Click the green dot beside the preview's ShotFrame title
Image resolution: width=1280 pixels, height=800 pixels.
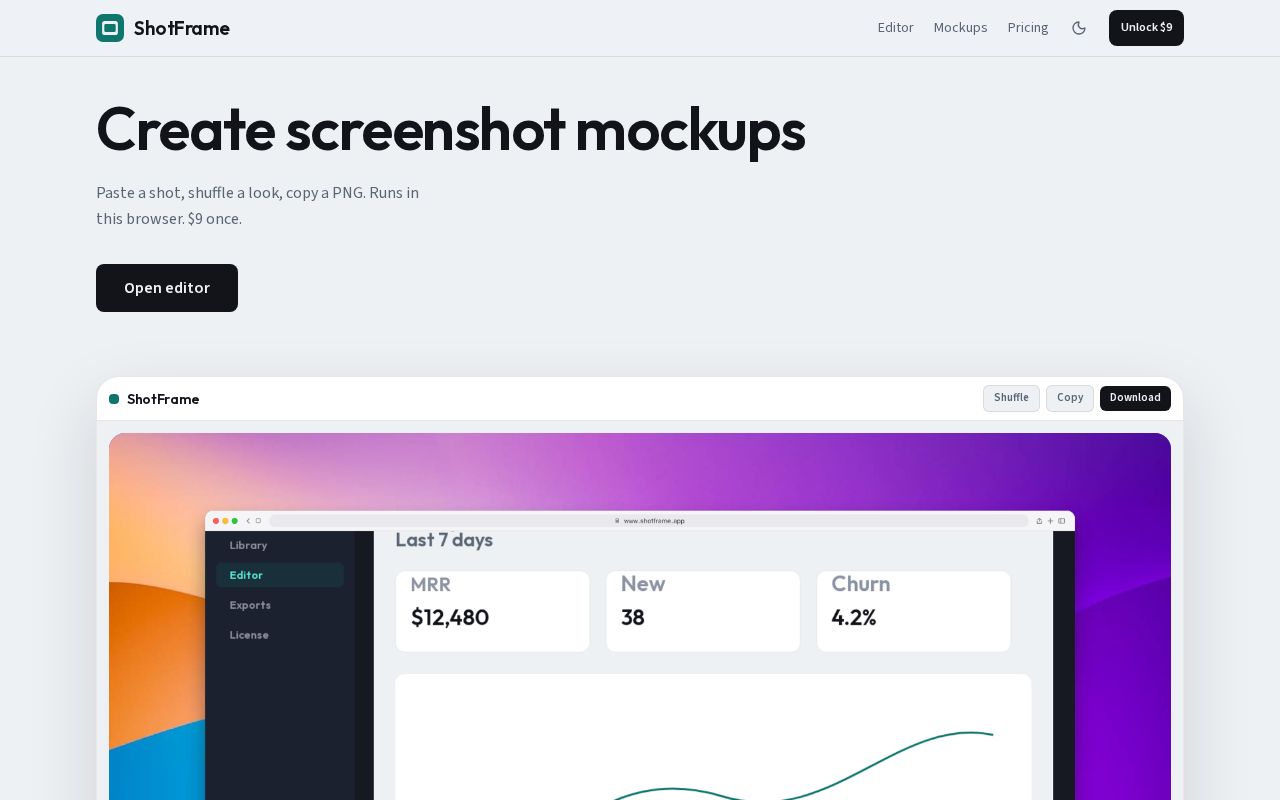114,399
